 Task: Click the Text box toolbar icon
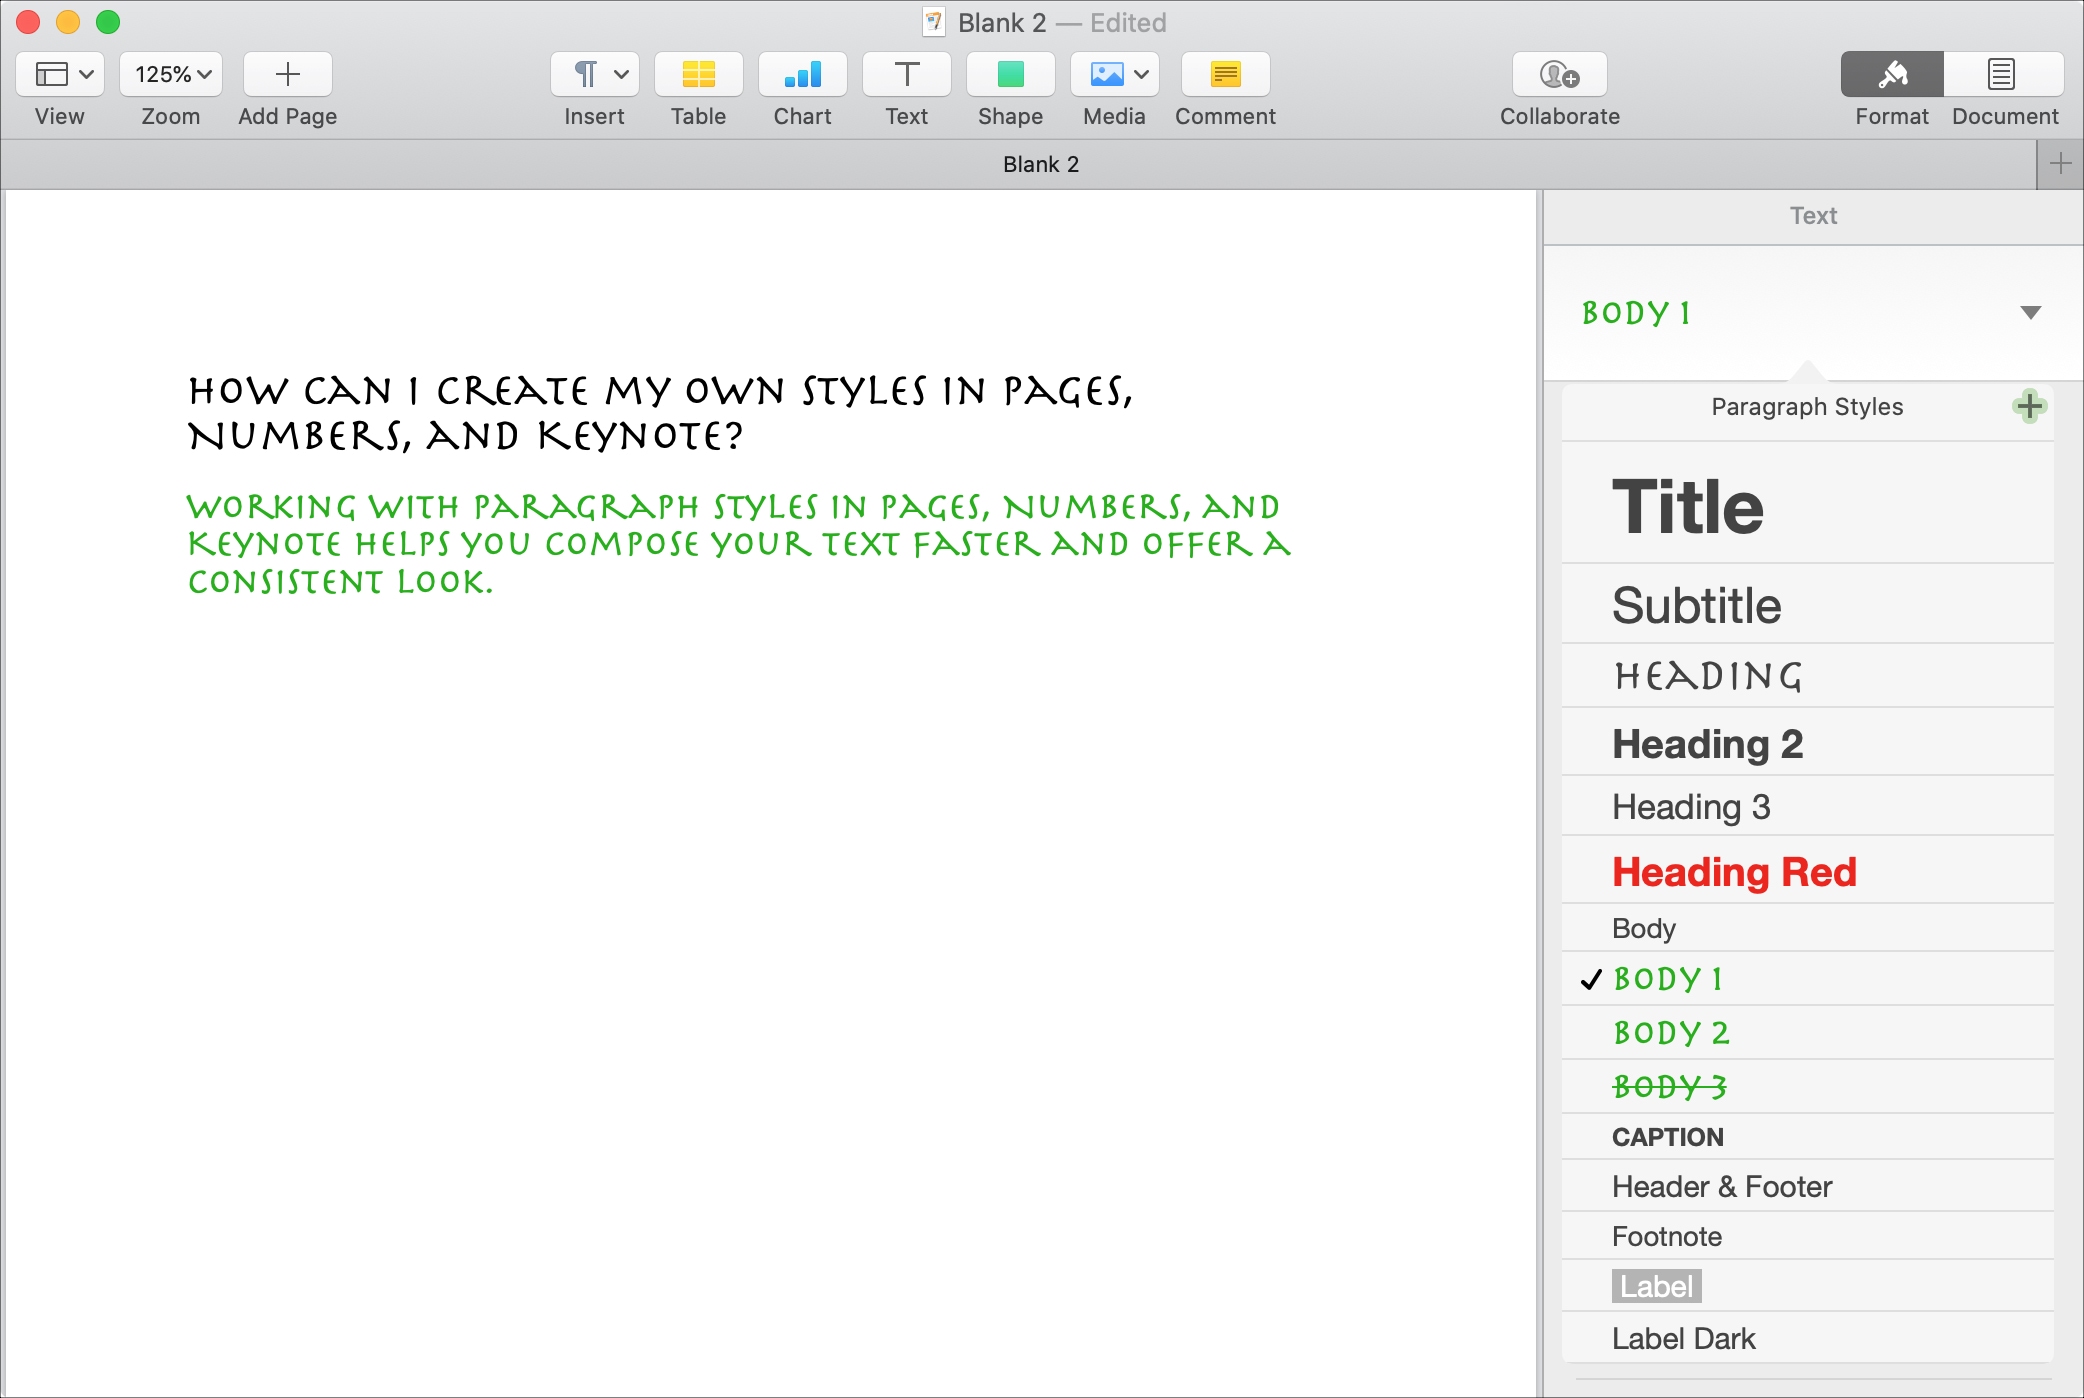[x=907, y=74]
